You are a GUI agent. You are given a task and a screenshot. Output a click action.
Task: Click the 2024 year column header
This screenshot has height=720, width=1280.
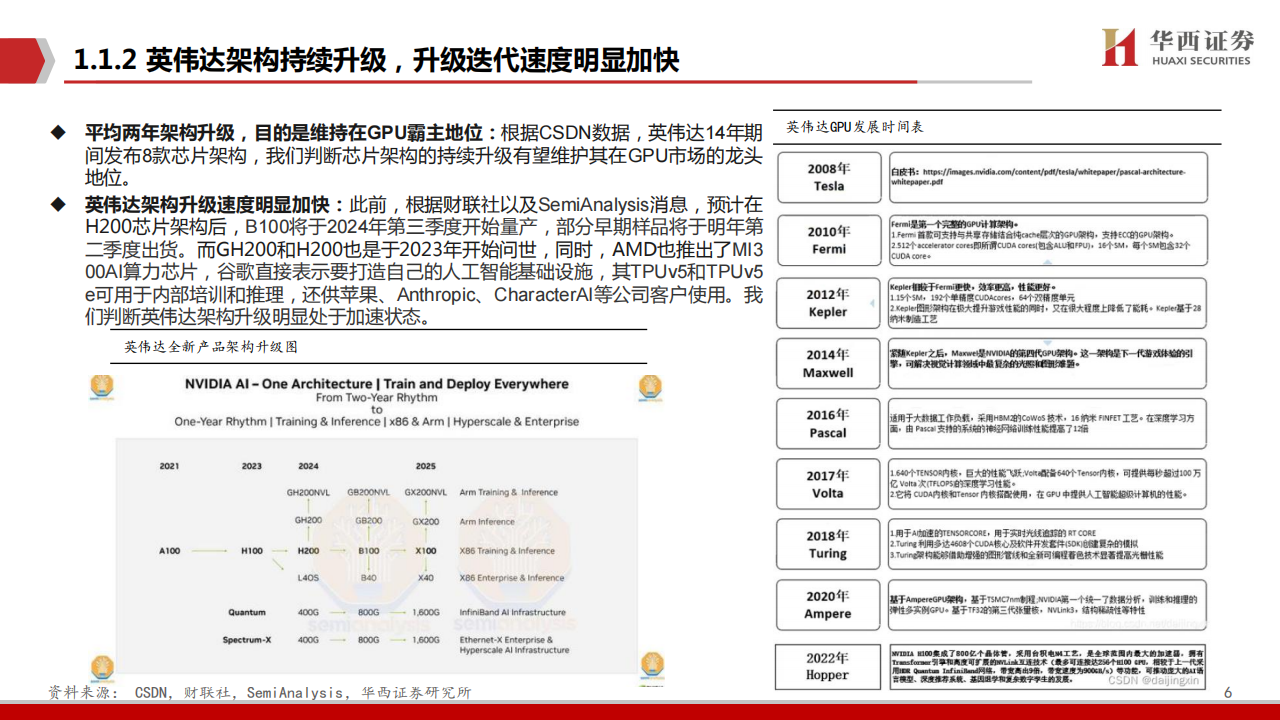pyautogui.click(x=308, y=466)
